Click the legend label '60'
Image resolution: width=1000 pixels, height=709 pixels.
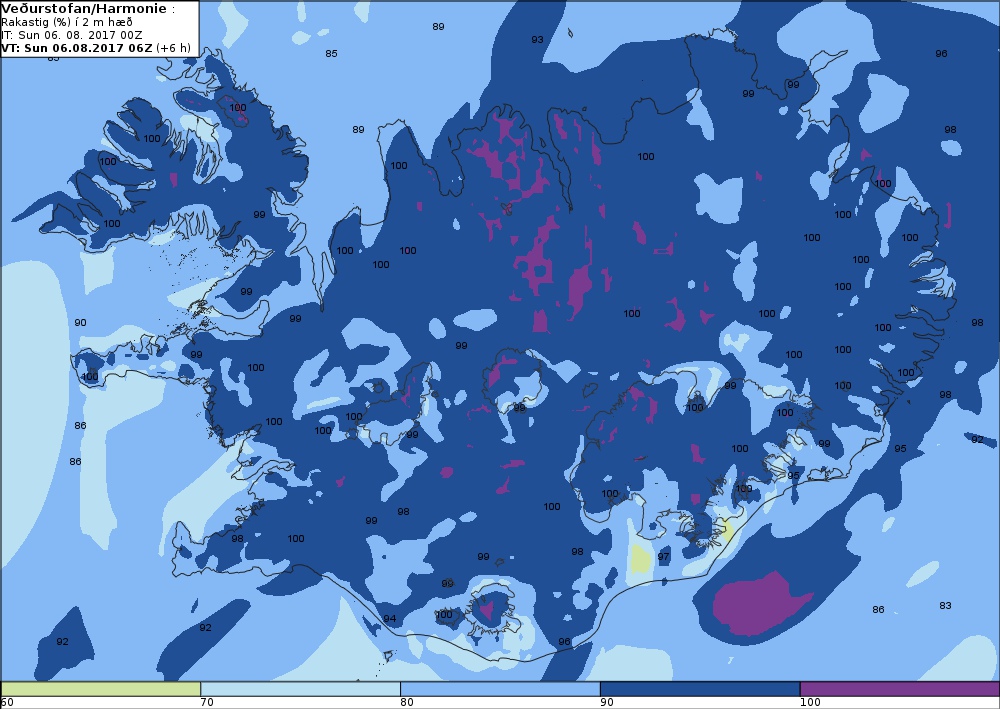[7, 703]
